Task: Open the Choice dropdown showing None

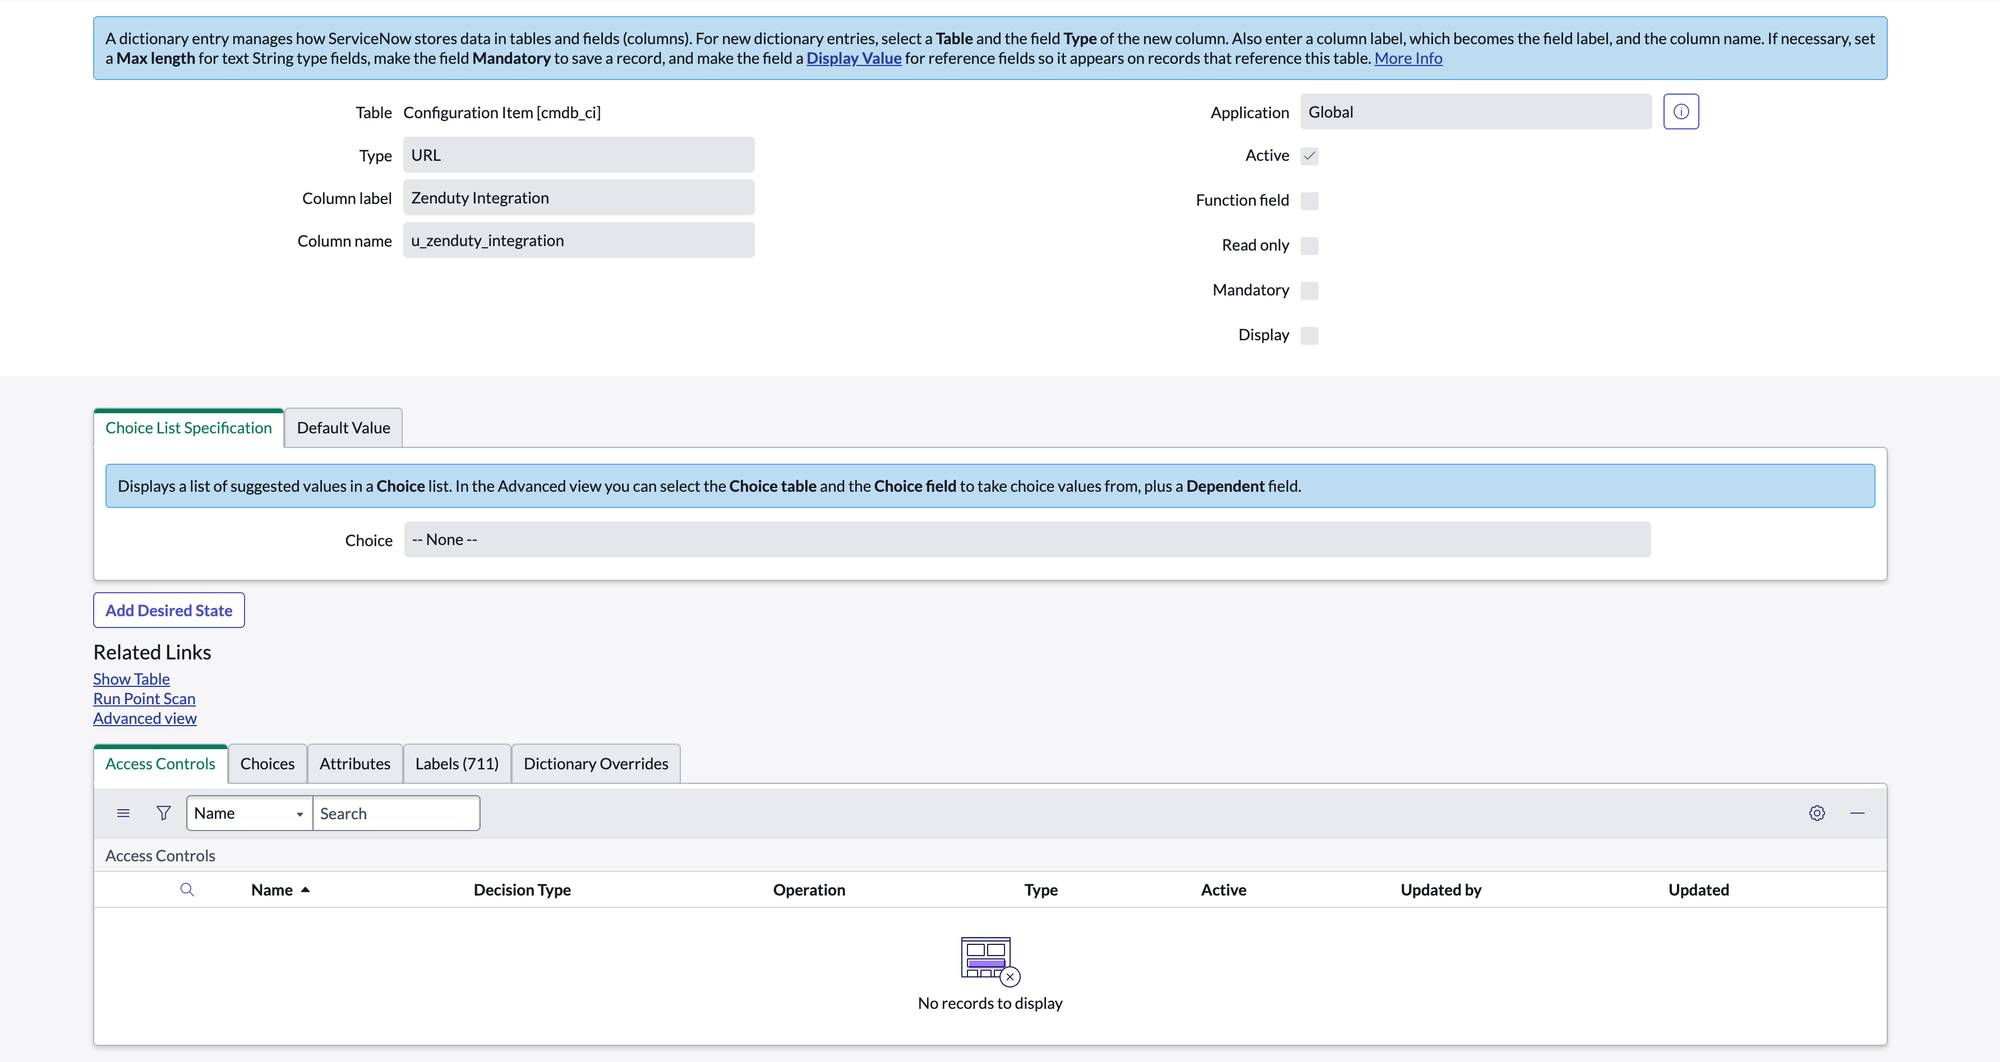Action: tap(1027, 540)
